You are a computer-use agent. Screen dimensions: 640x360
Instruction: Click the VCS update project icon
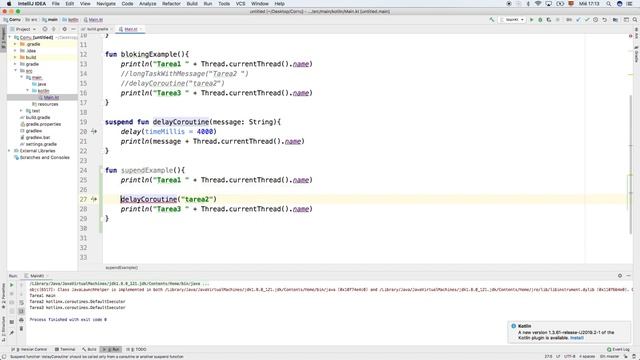tap(578, 20)
